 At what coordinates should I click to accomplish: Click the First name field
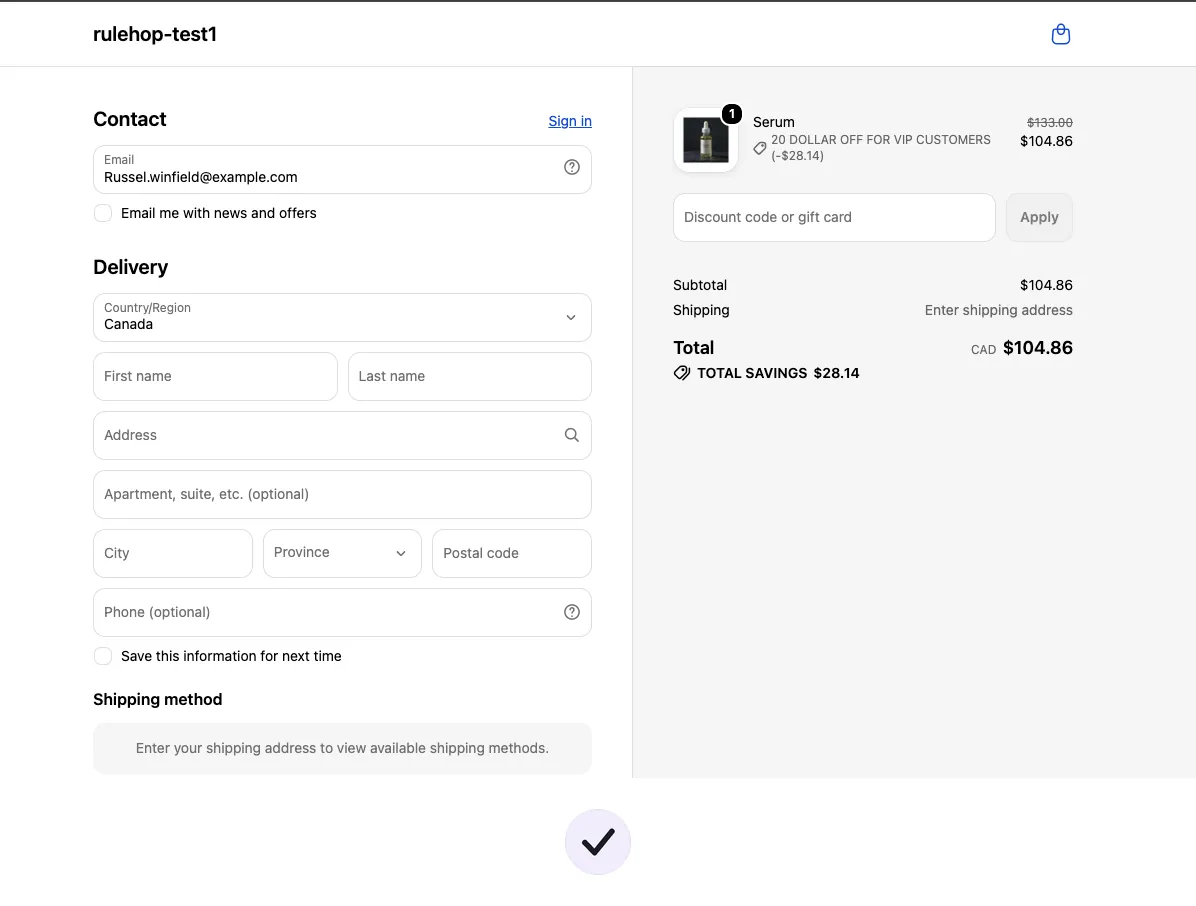[215, 376]
